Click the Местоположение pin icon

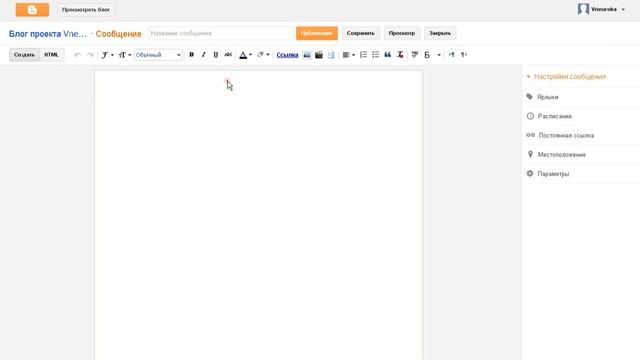tap(530, 154)
